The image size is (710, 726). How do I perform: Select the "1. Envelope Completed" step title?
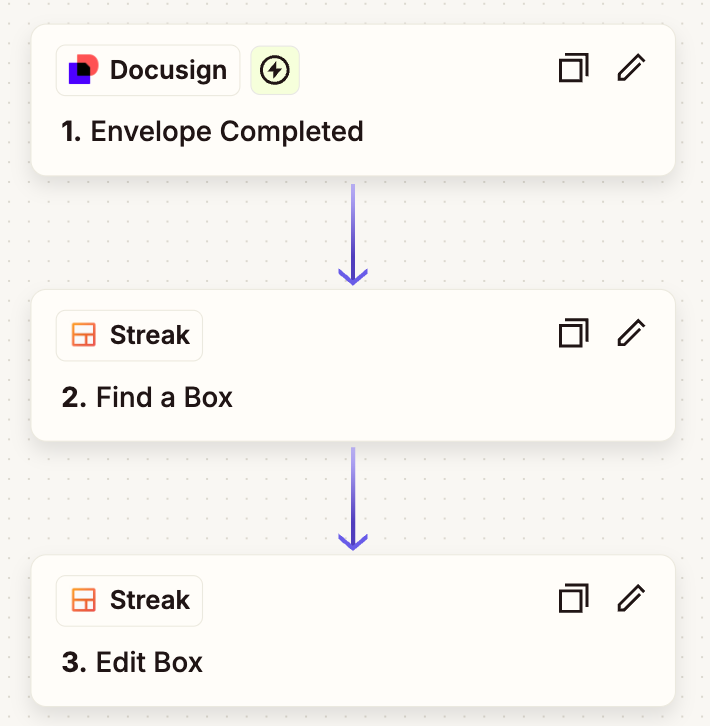pos(212,131)
